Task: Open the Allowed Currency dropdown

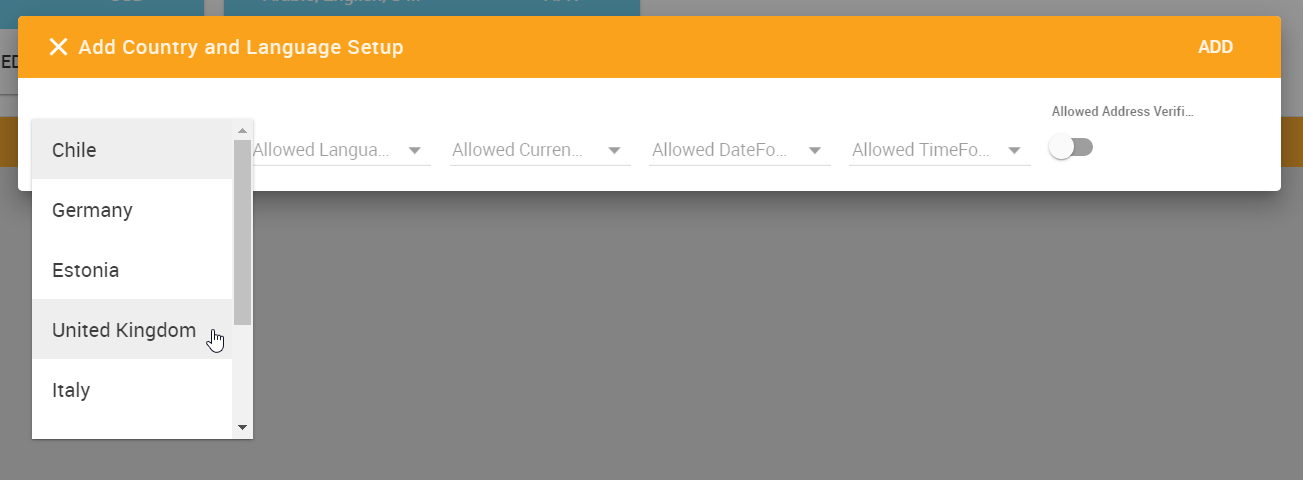Action: pyautogui.click(x=540, y=150)
